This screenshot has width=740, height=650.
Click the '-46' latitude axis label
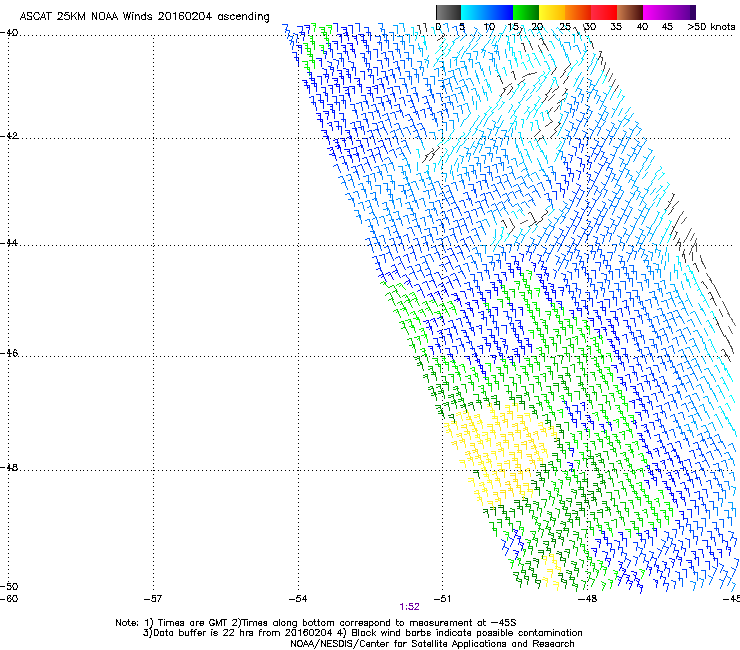[x=9, y=353]
